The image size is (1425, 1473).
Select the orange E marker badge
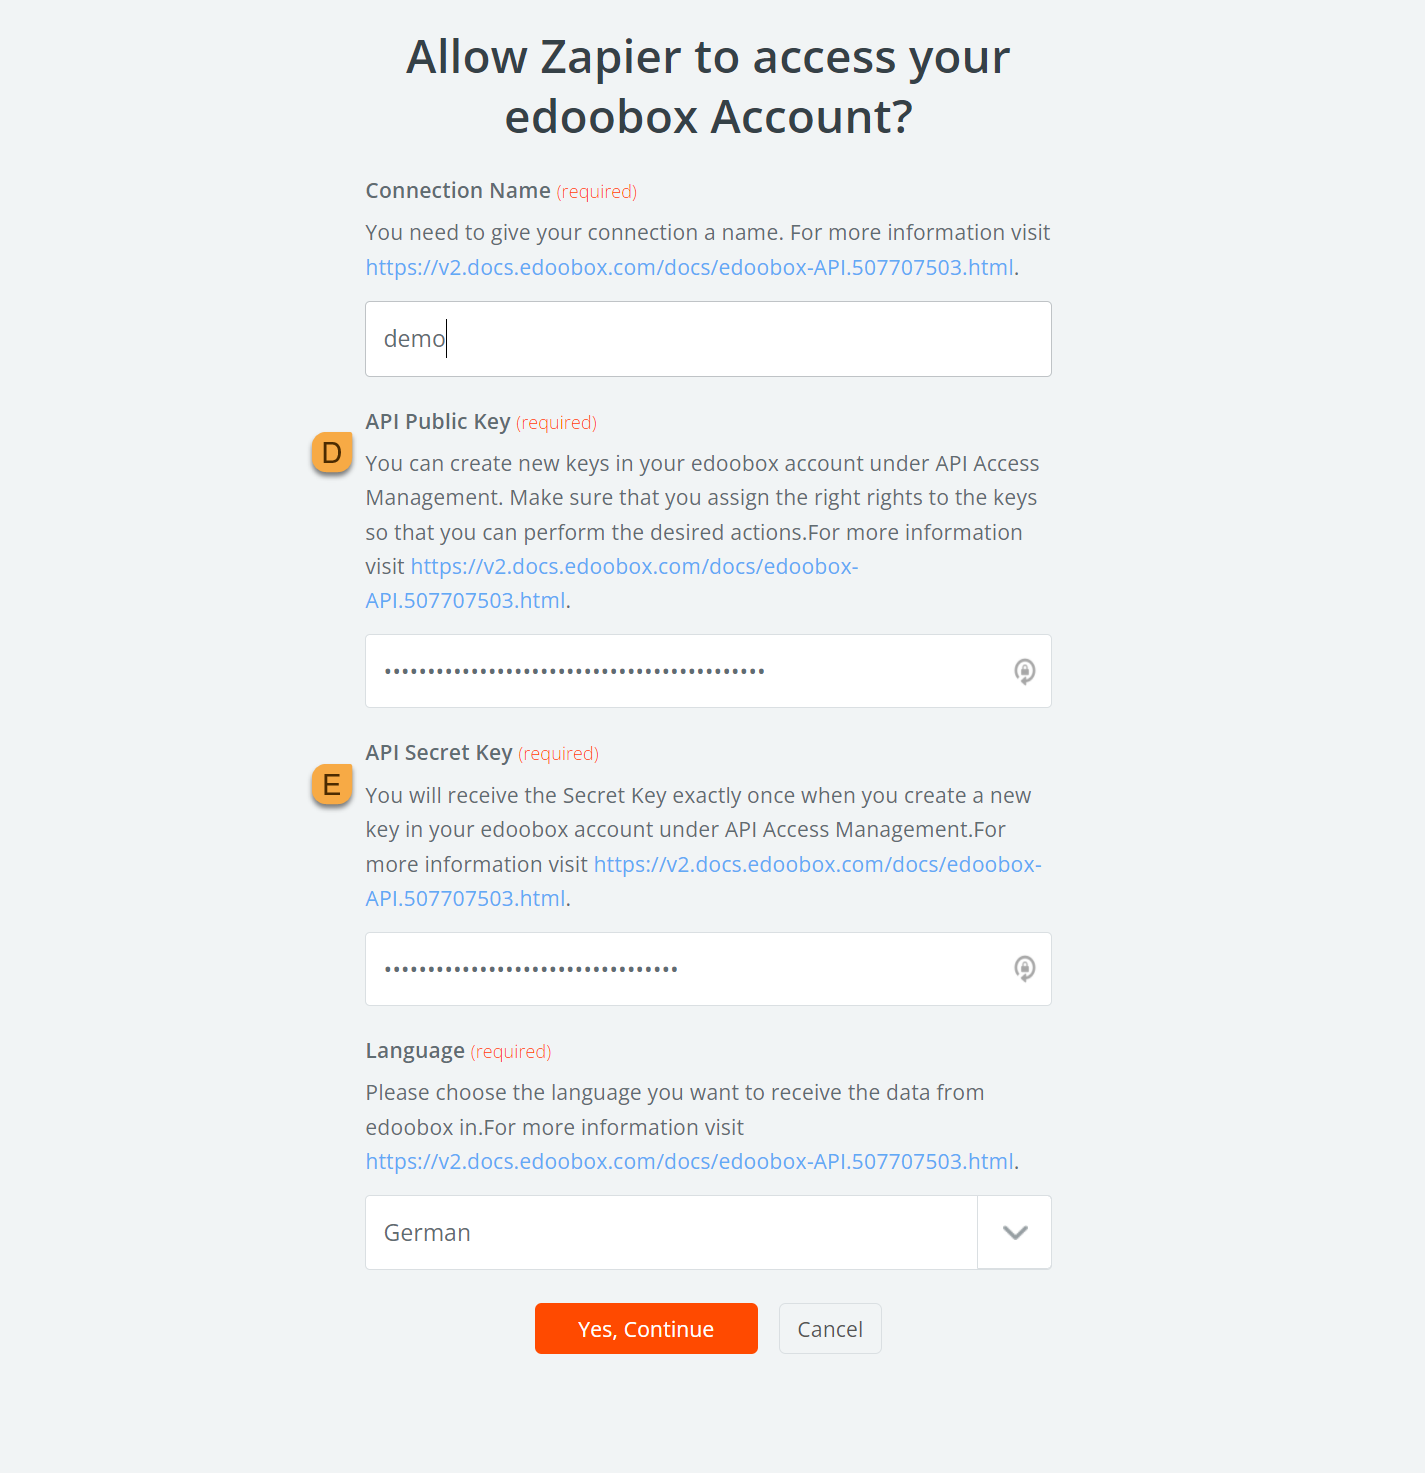coord(331,785)
